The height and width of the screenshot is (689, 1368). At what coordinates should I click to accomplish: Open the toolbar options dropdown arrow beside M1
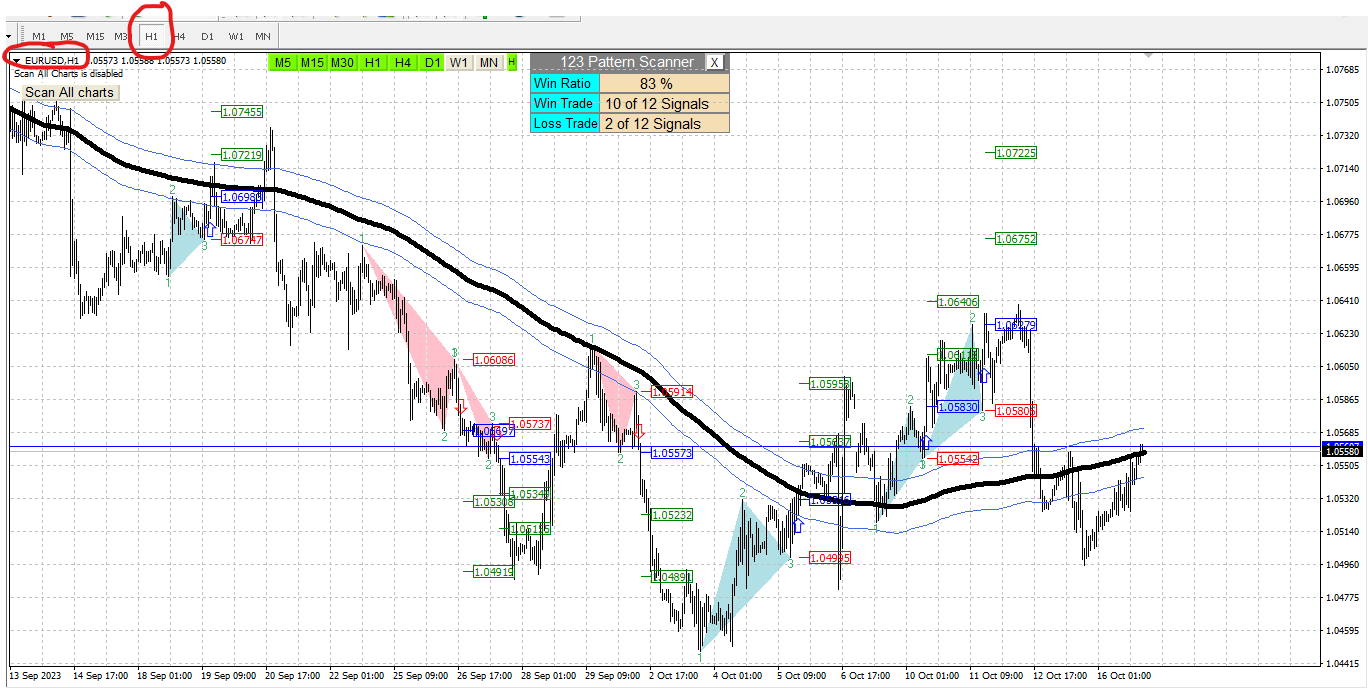(8, 36)
